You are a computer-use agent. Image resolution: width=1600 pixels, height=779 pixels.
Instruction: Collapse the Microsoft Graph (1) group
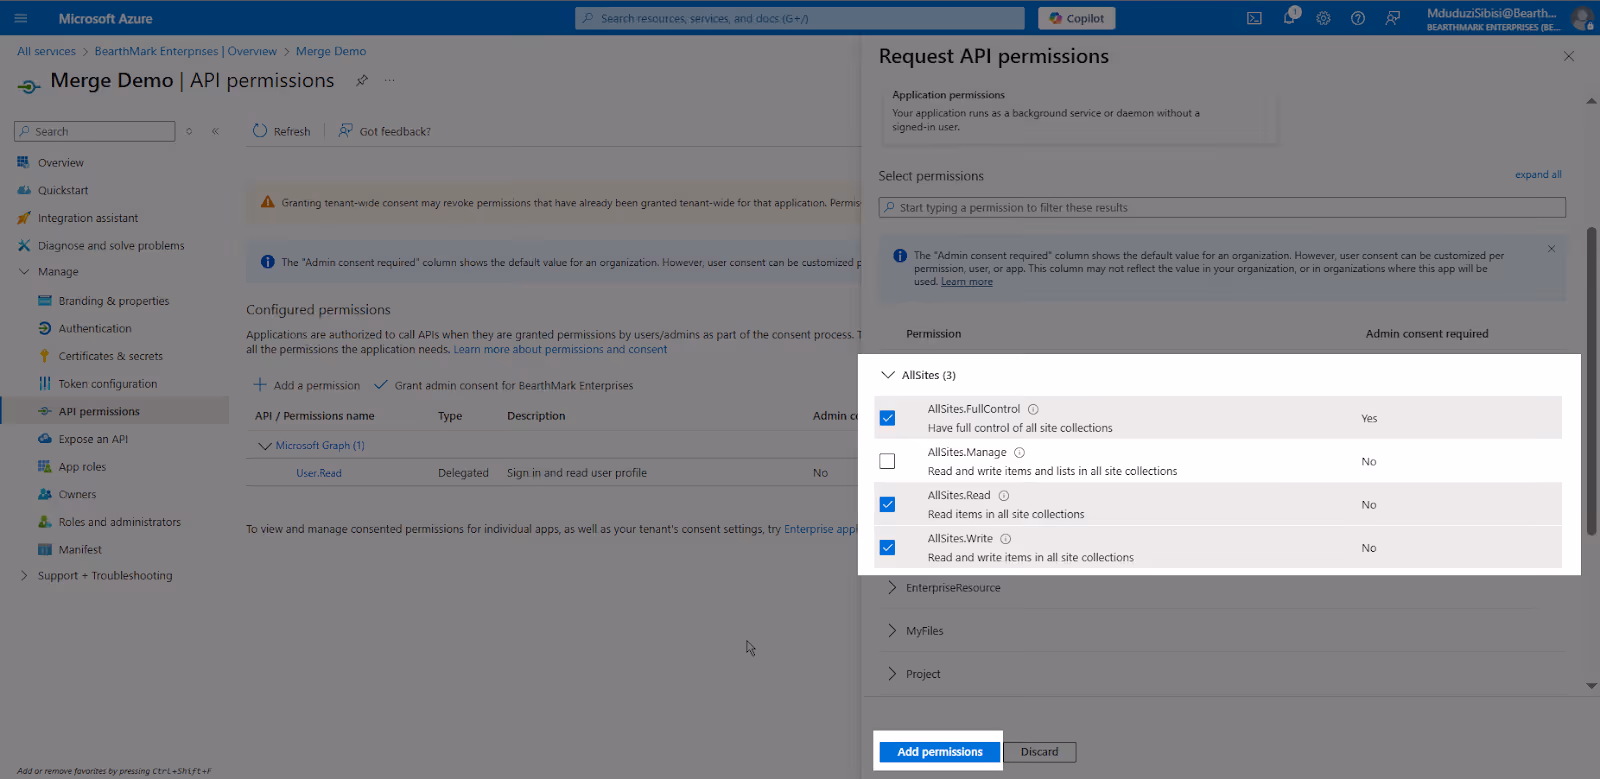[264, 446]
